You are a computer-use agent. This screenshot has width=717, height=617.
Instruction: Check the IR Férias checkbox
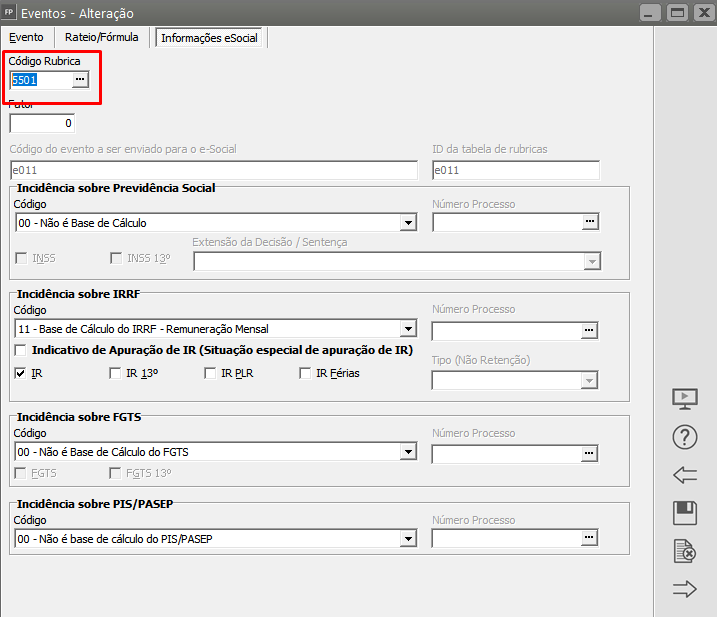click(x=305, y=373)
